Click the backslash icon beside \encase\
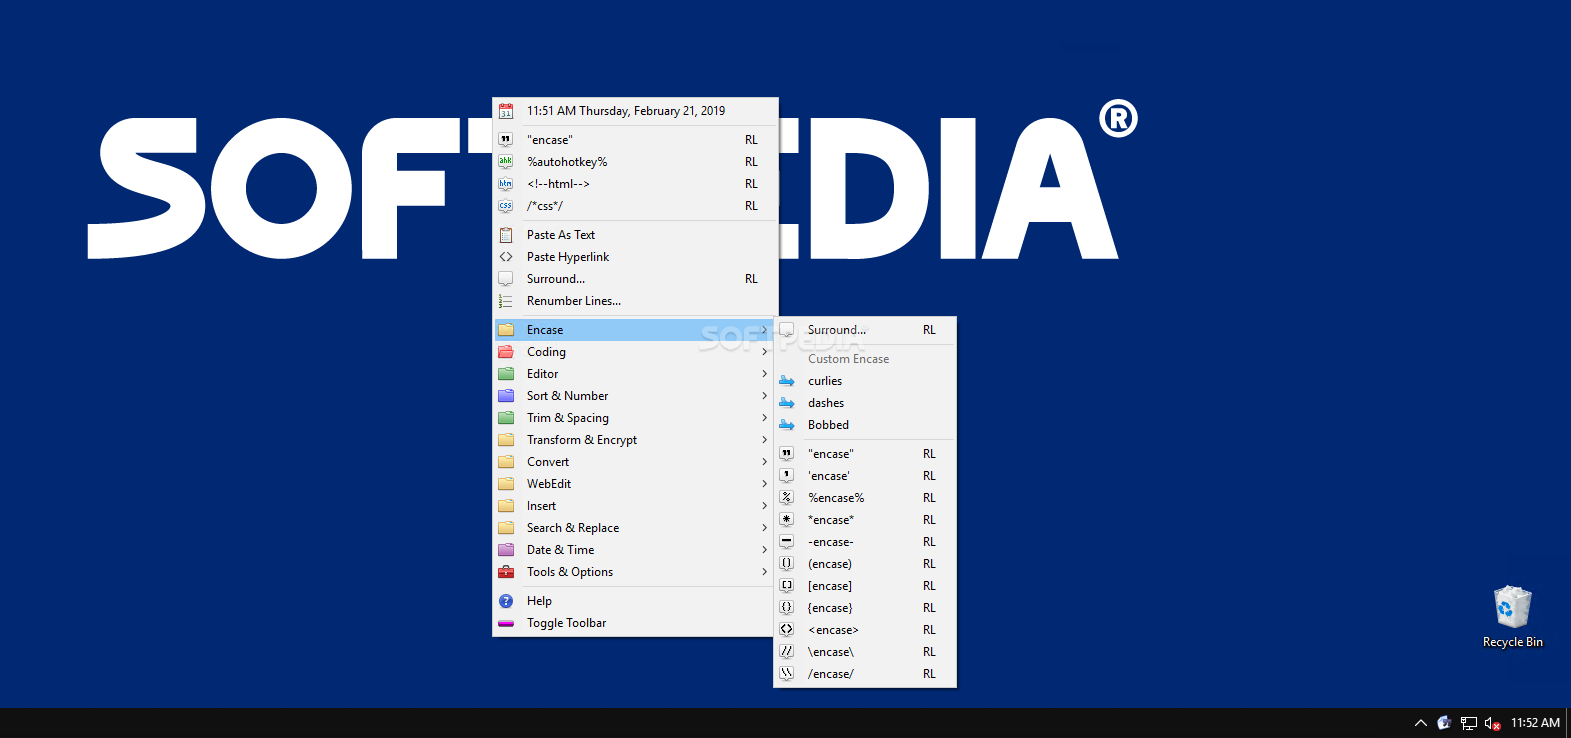The width and height of the screenshot is (1571, 738). (787, 652)
